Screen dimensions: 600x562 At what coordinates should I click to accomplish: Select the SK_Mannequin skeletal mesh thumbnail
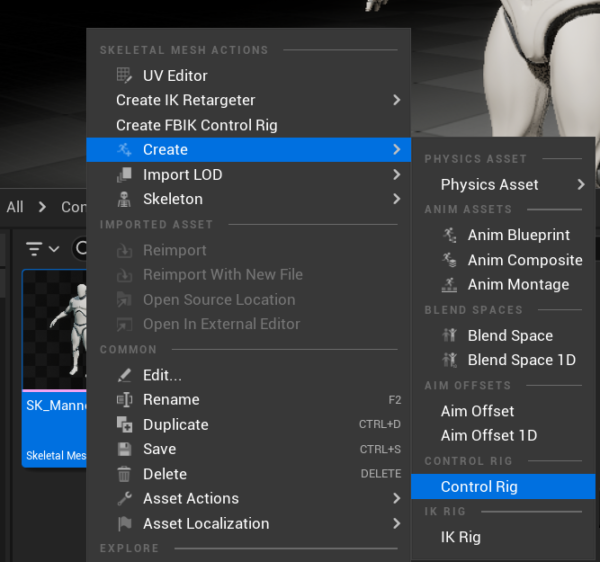[55, 330]
